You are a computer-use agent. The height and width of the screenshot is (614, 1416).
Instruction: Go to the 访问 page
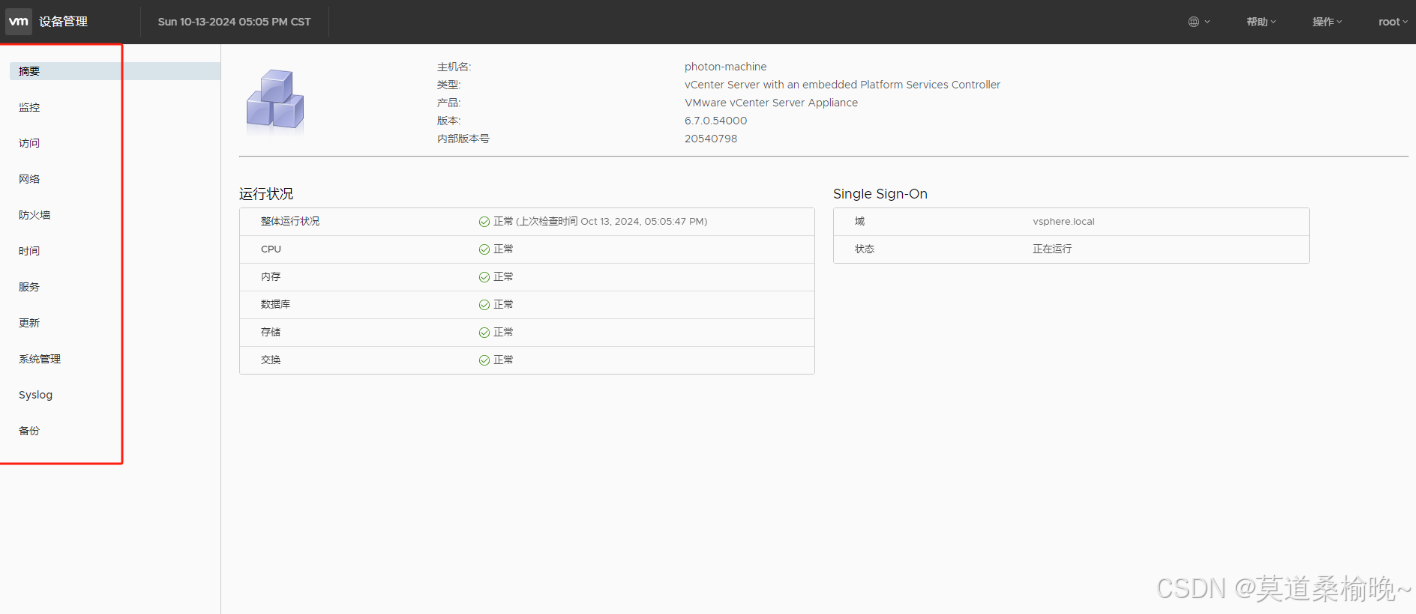[x=29, y=143]
